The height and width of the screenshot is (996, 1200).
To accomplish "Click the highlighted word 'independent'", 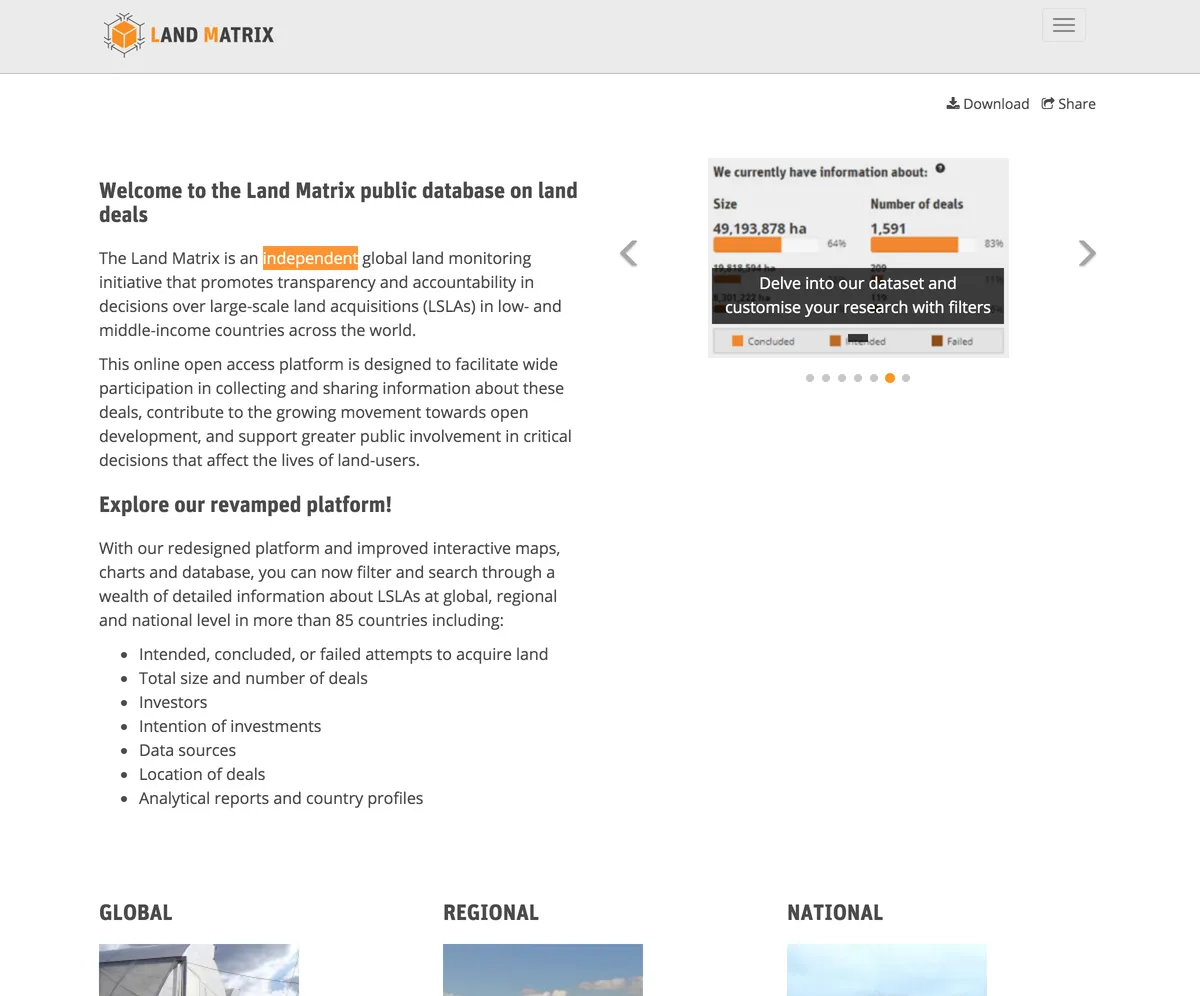I will 310,258.
